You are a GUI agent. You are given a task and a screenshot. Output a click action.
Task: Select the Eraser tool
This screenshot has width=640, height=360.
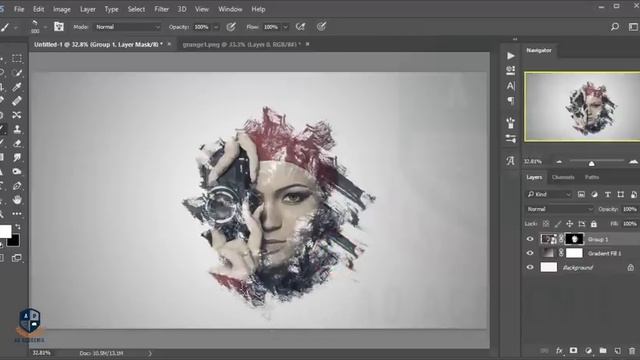pos(17,143)
